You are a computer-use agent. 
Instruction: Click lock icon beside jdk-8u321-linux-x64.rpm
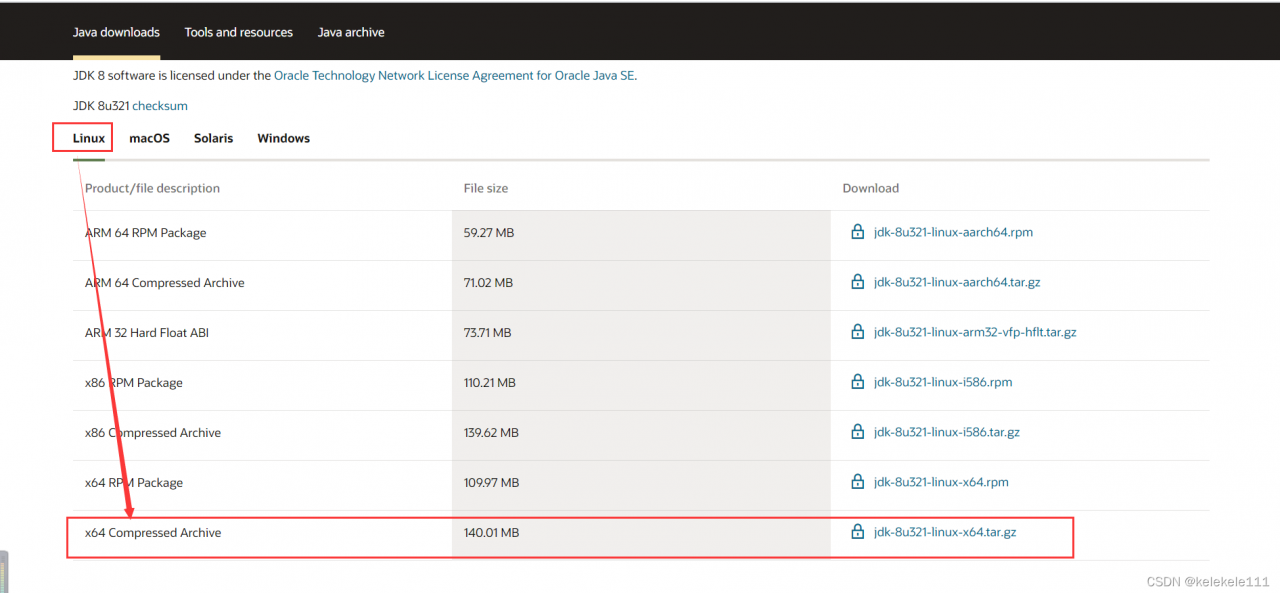click(x=857, y=482)
